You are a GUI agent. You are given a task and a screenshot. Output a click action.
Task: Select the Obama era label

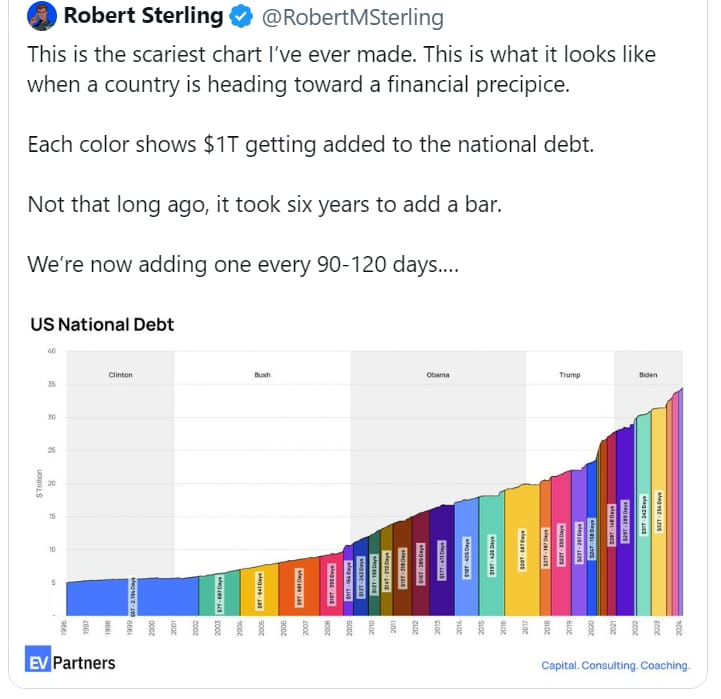point(438,375)
